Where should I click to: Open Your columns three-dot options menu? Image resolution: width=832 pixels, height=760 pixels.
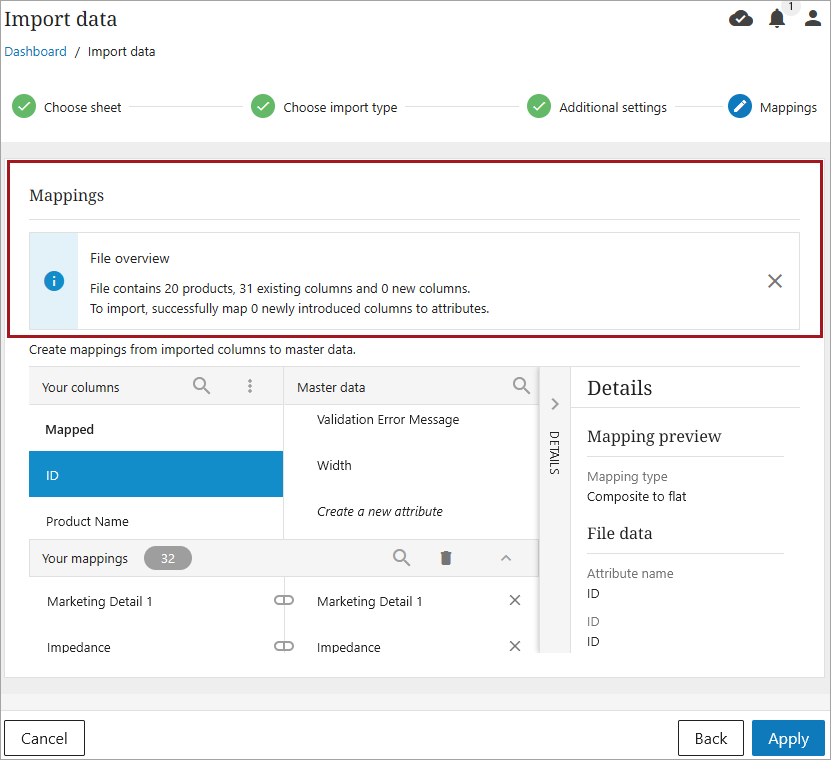[x=250, y=386]
